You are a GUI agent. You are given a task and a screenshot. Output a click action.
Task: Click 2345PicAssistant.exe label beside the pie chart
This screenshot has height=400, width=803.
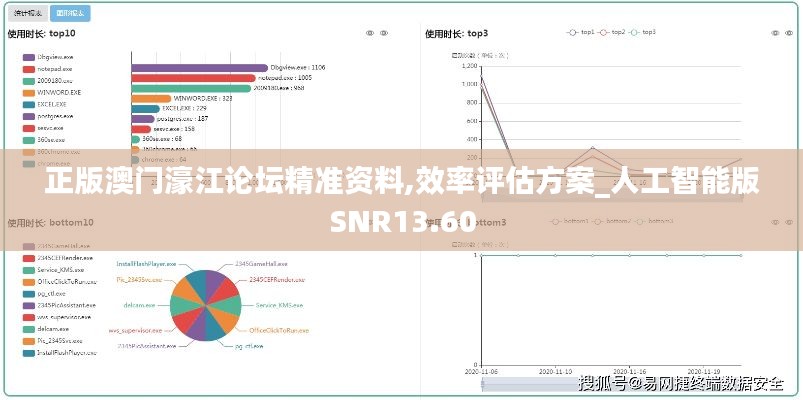(147, 346)
